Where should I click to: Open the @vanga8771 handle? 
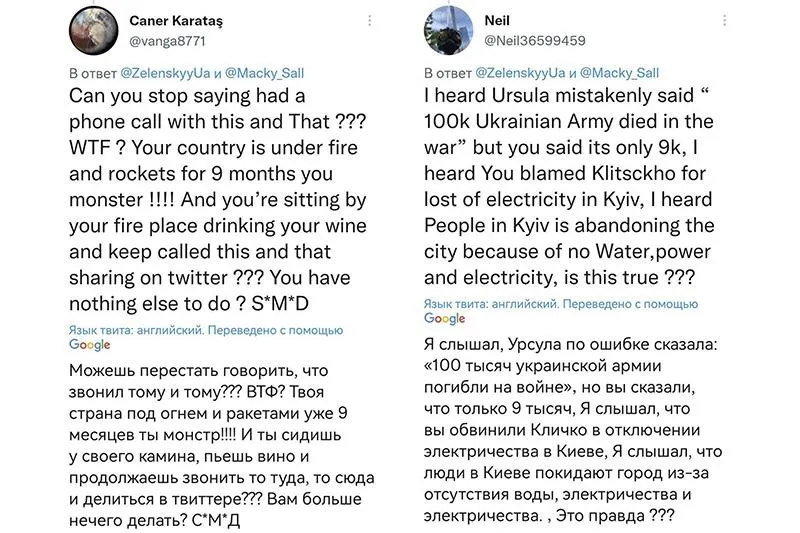pyautogui.click(x=167, y=41)
